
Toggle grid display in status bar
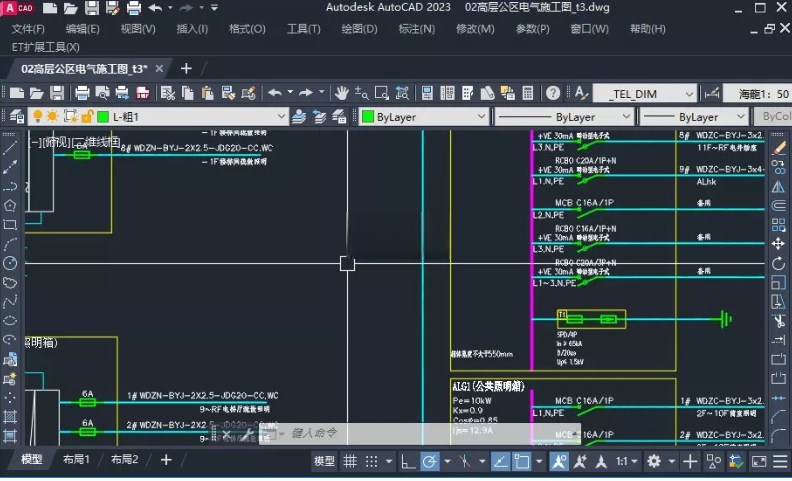351,461
